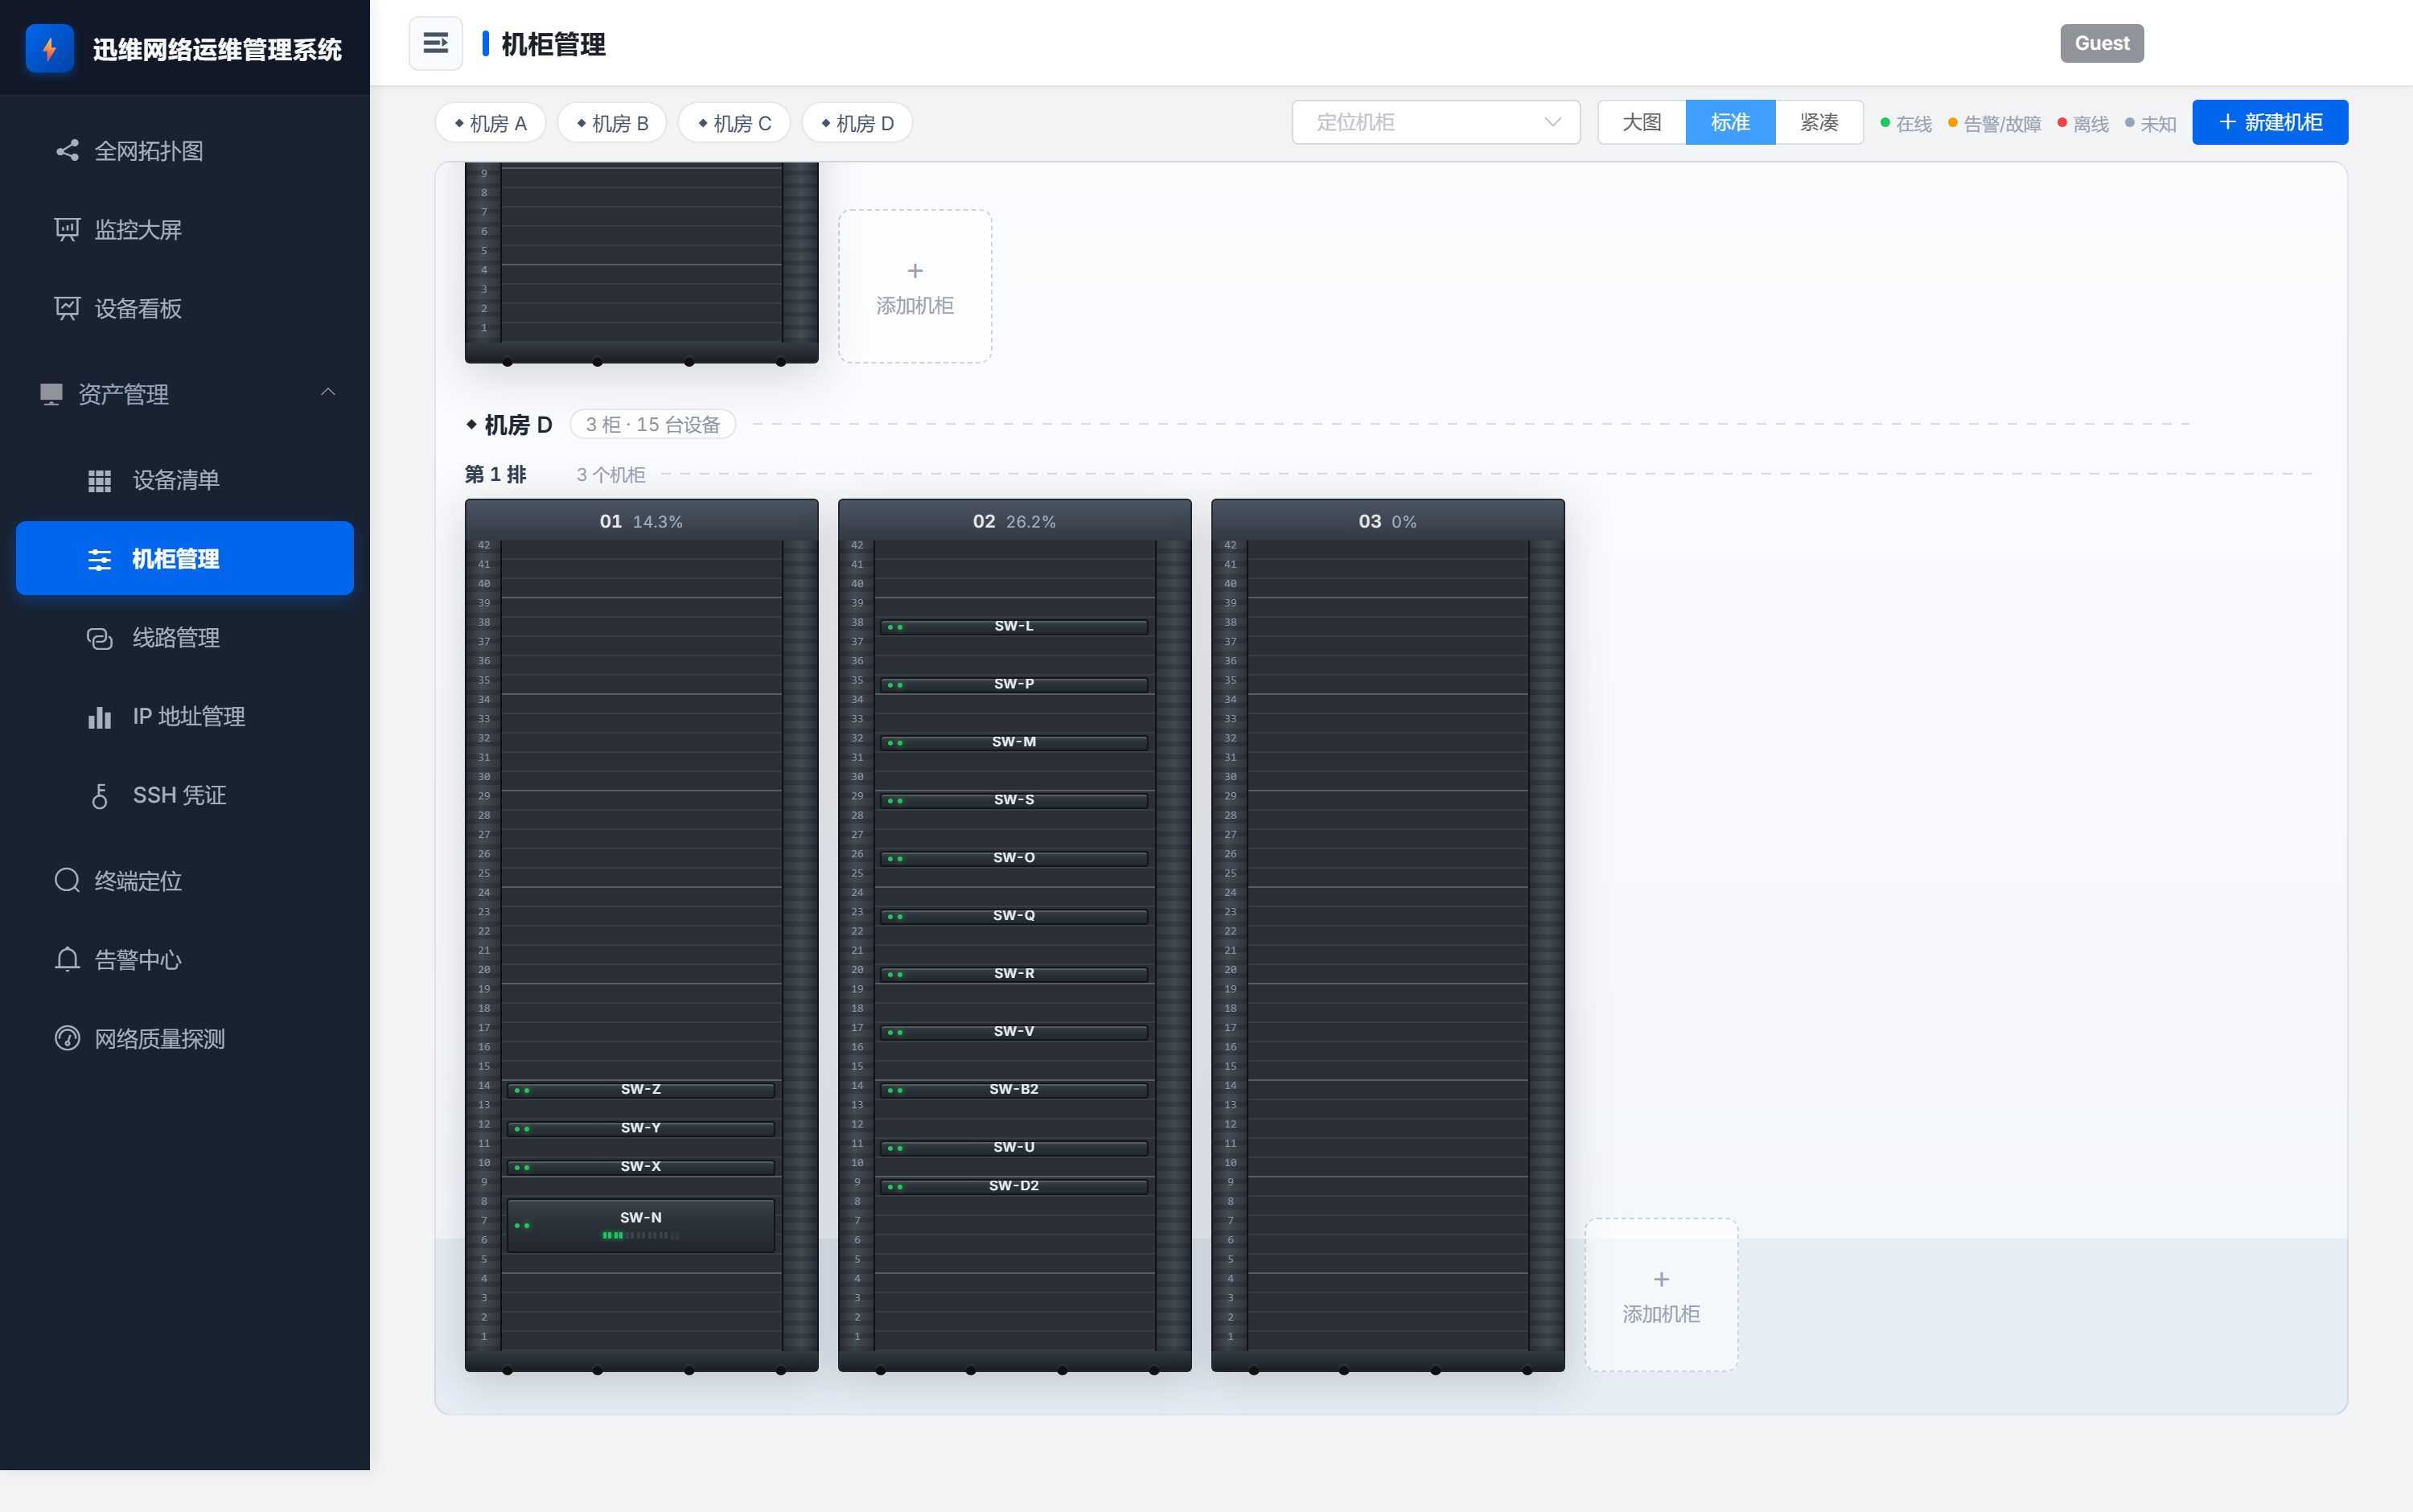Click the 机柜管理 sliders icon
This screenshot has width=2413, height=1512.
coord(99,559)
